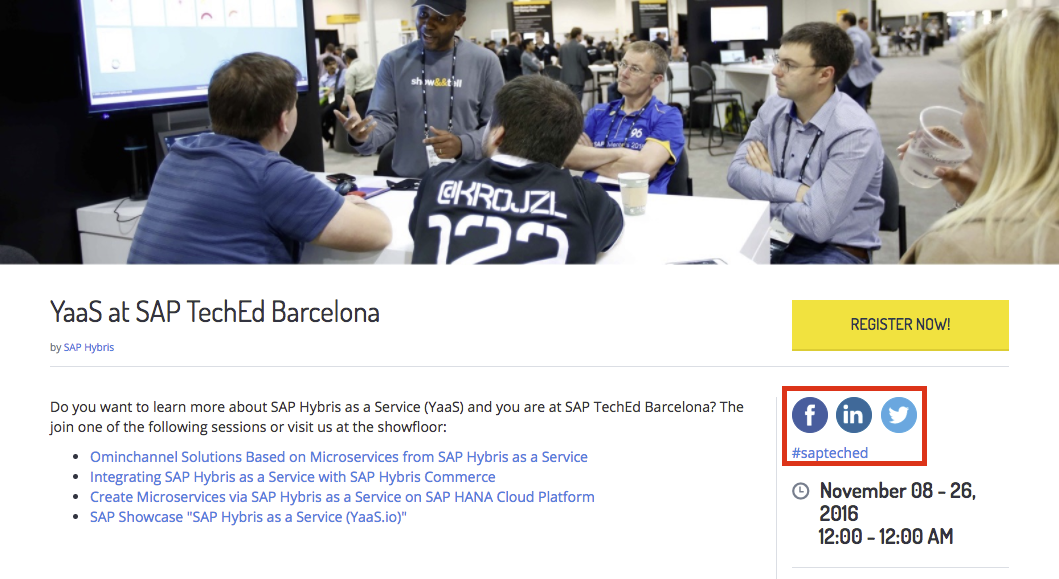Open SAP Hybris author link

pyautogui.click(x=88, y=347)
